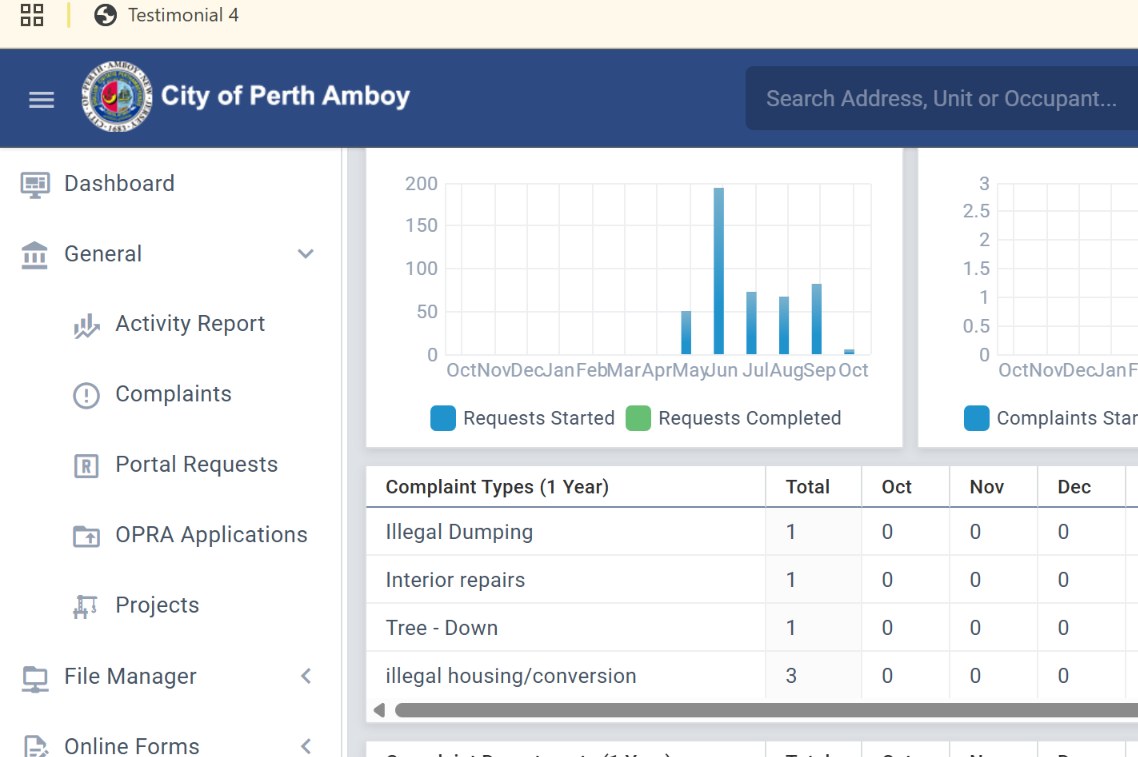The image size is (1138, 757).
Task: Toggle the hamburger sidebar menu
Action: 41,99
